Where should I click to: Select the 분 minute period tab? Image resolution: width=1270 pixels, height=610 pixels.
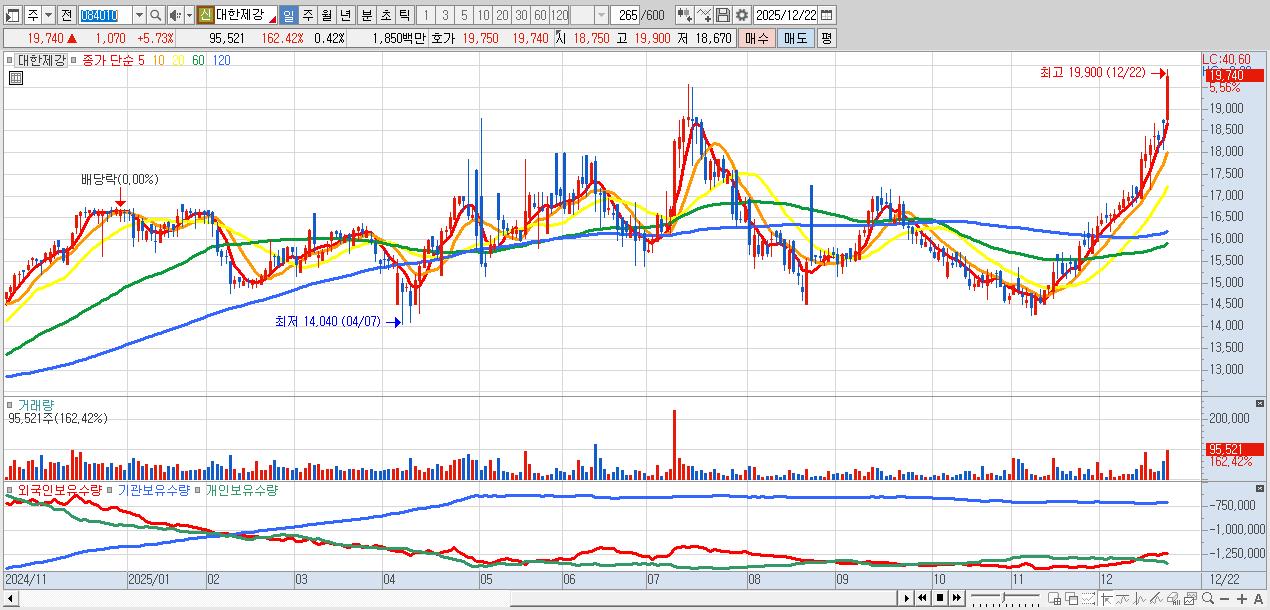coord(365,15)
